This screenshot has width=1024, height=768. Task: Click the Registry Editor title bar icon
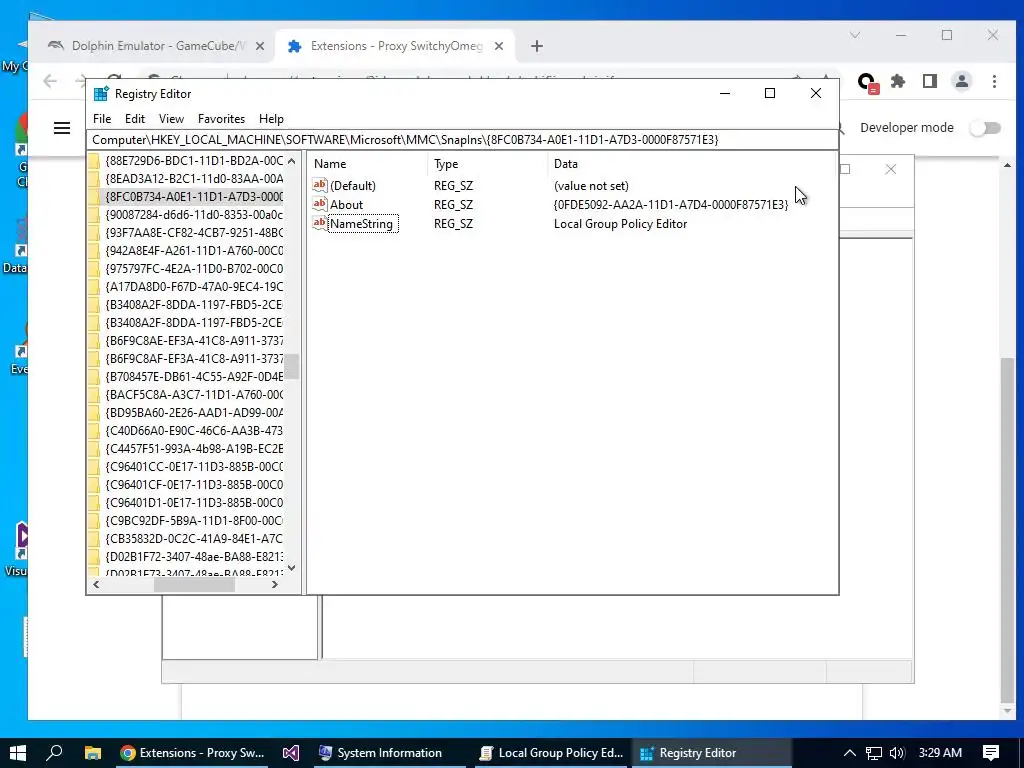(101, 94)
